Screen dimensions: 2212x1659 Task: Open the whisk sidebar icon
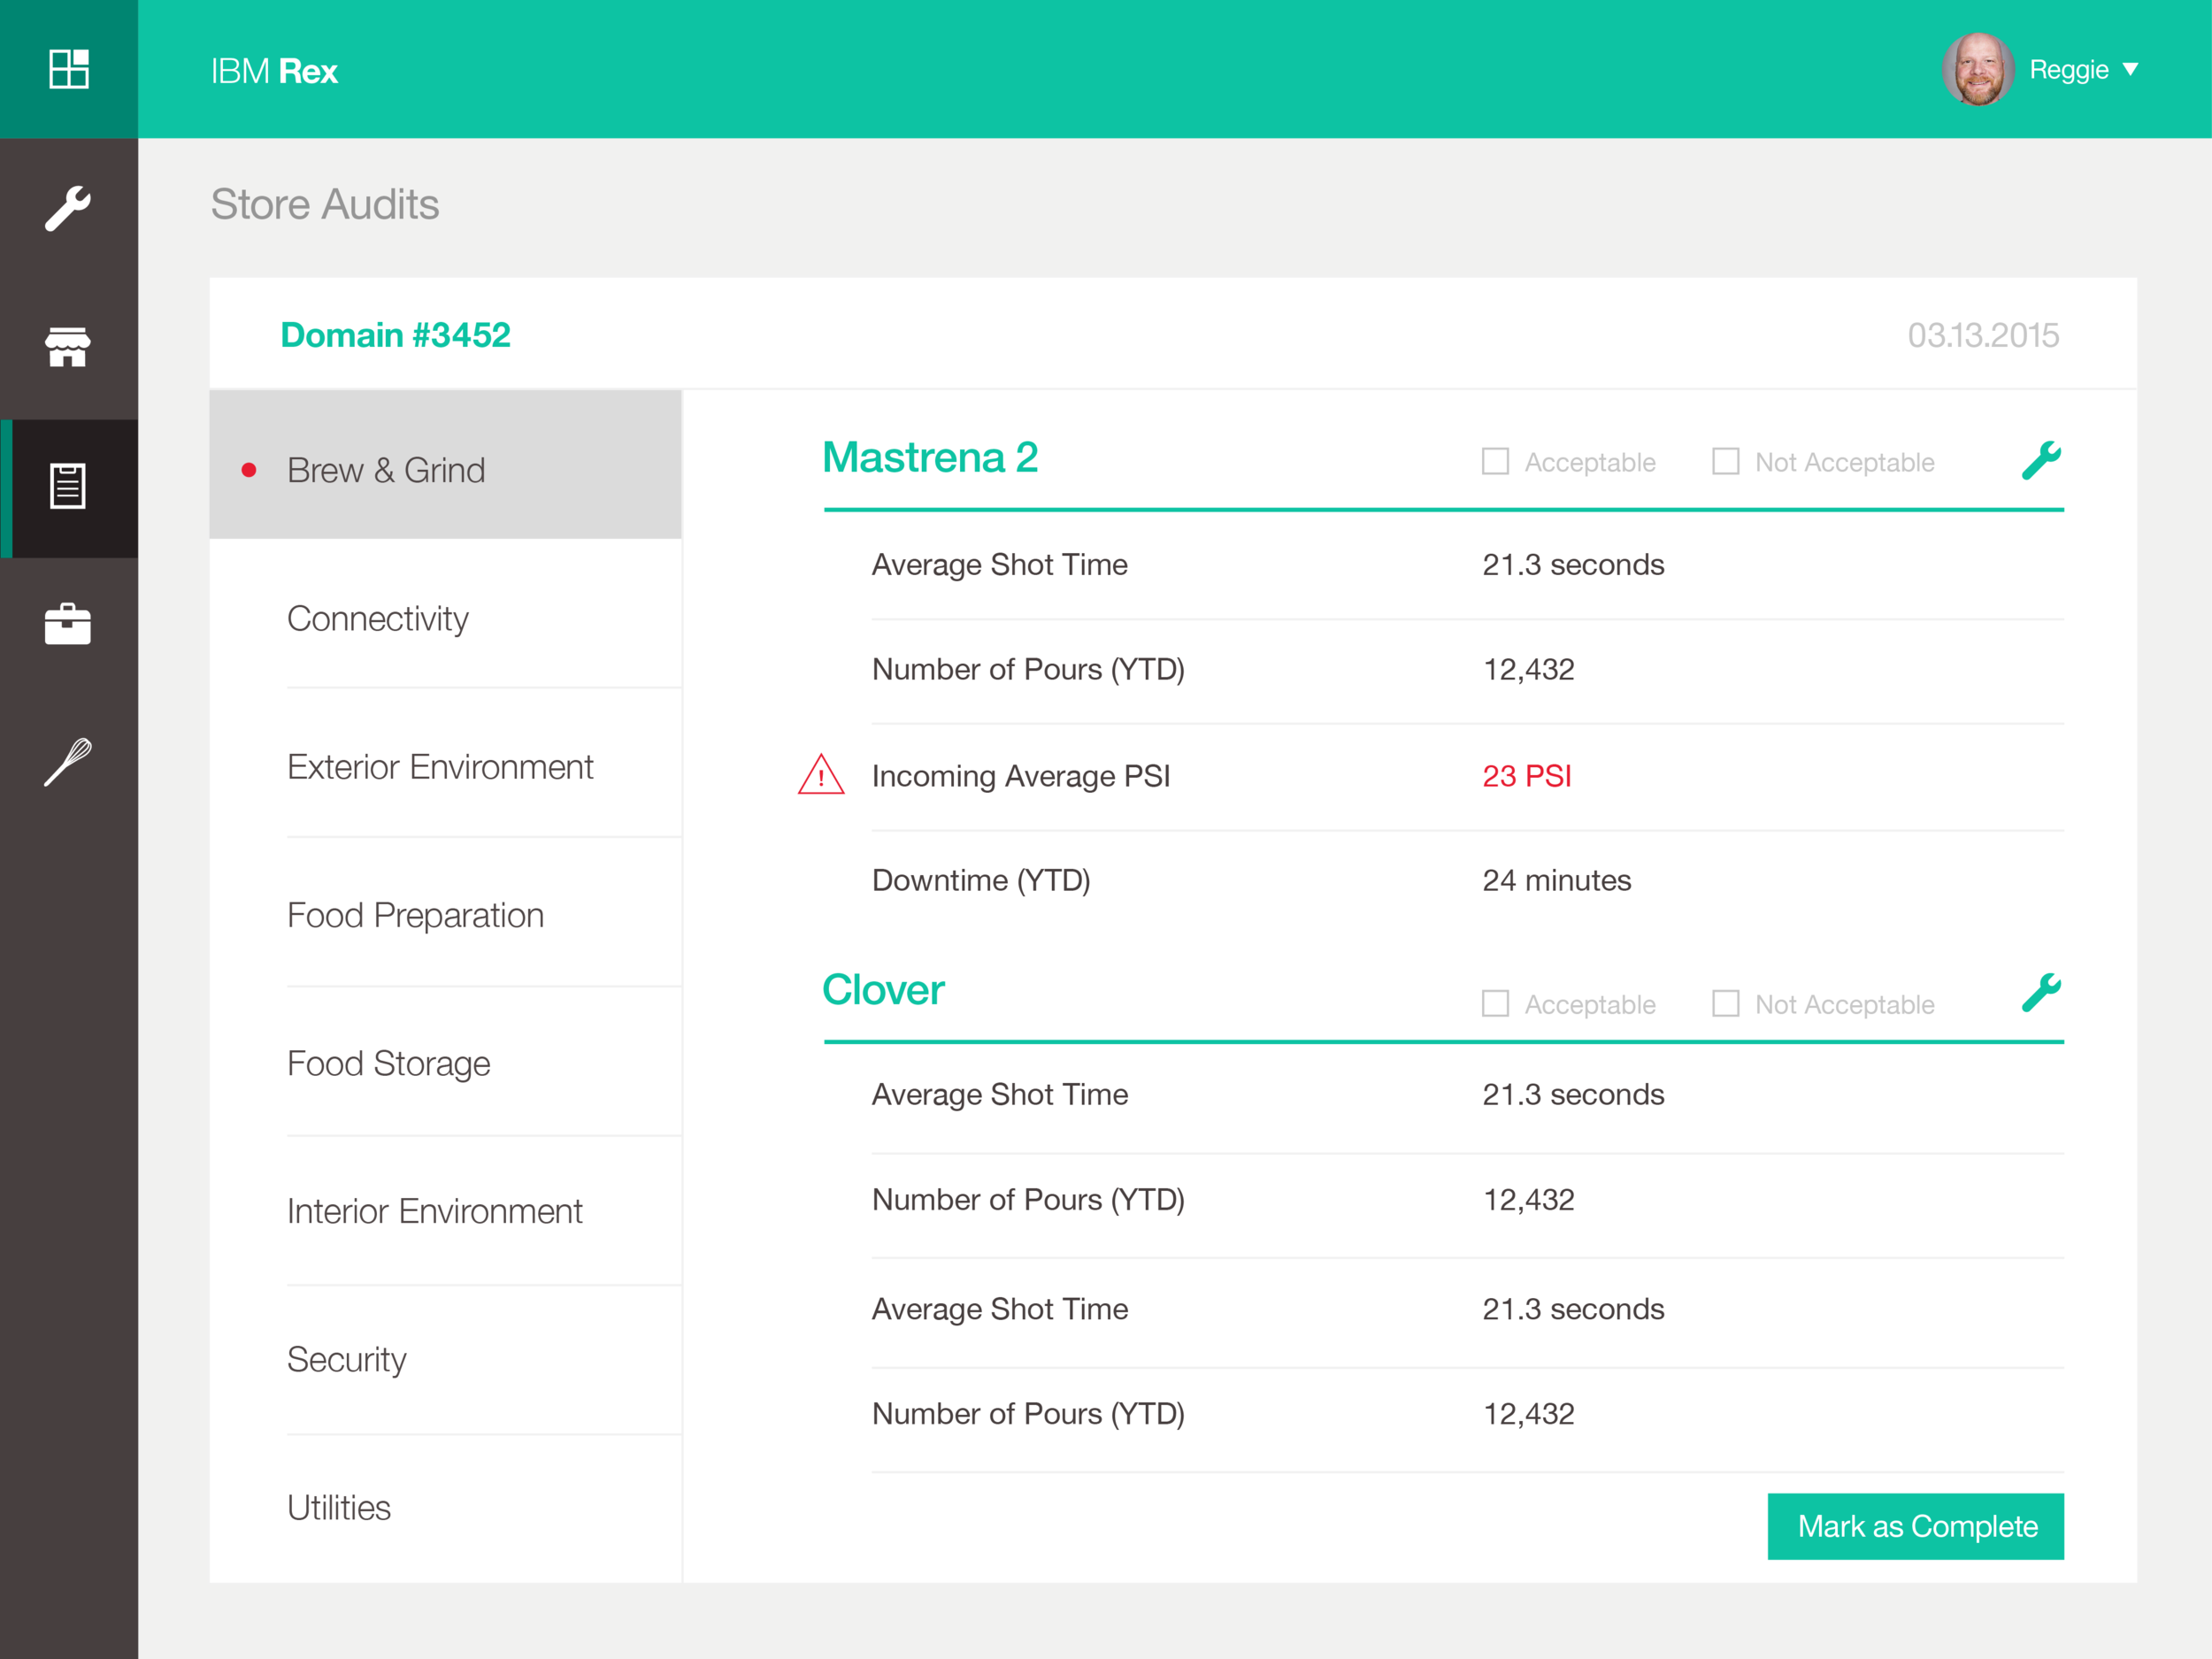click(68, 762)
